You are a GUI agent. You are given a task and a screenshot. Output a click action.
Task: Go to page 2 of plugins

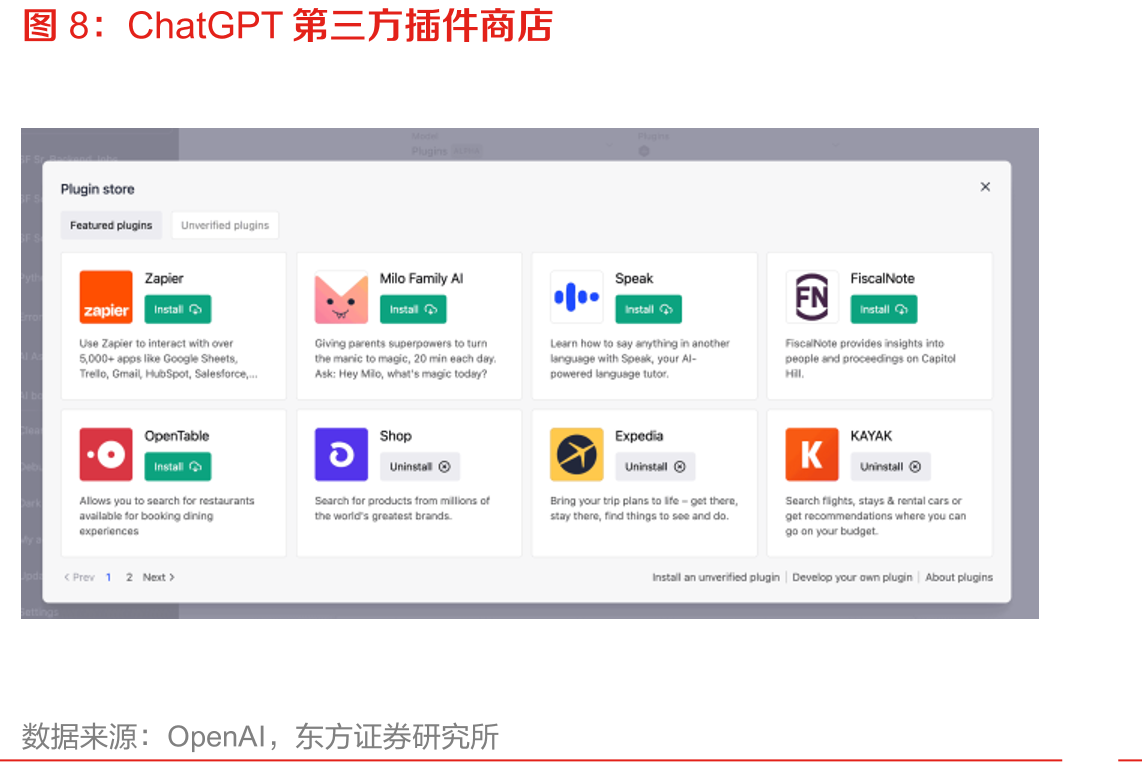click(129, 577)
